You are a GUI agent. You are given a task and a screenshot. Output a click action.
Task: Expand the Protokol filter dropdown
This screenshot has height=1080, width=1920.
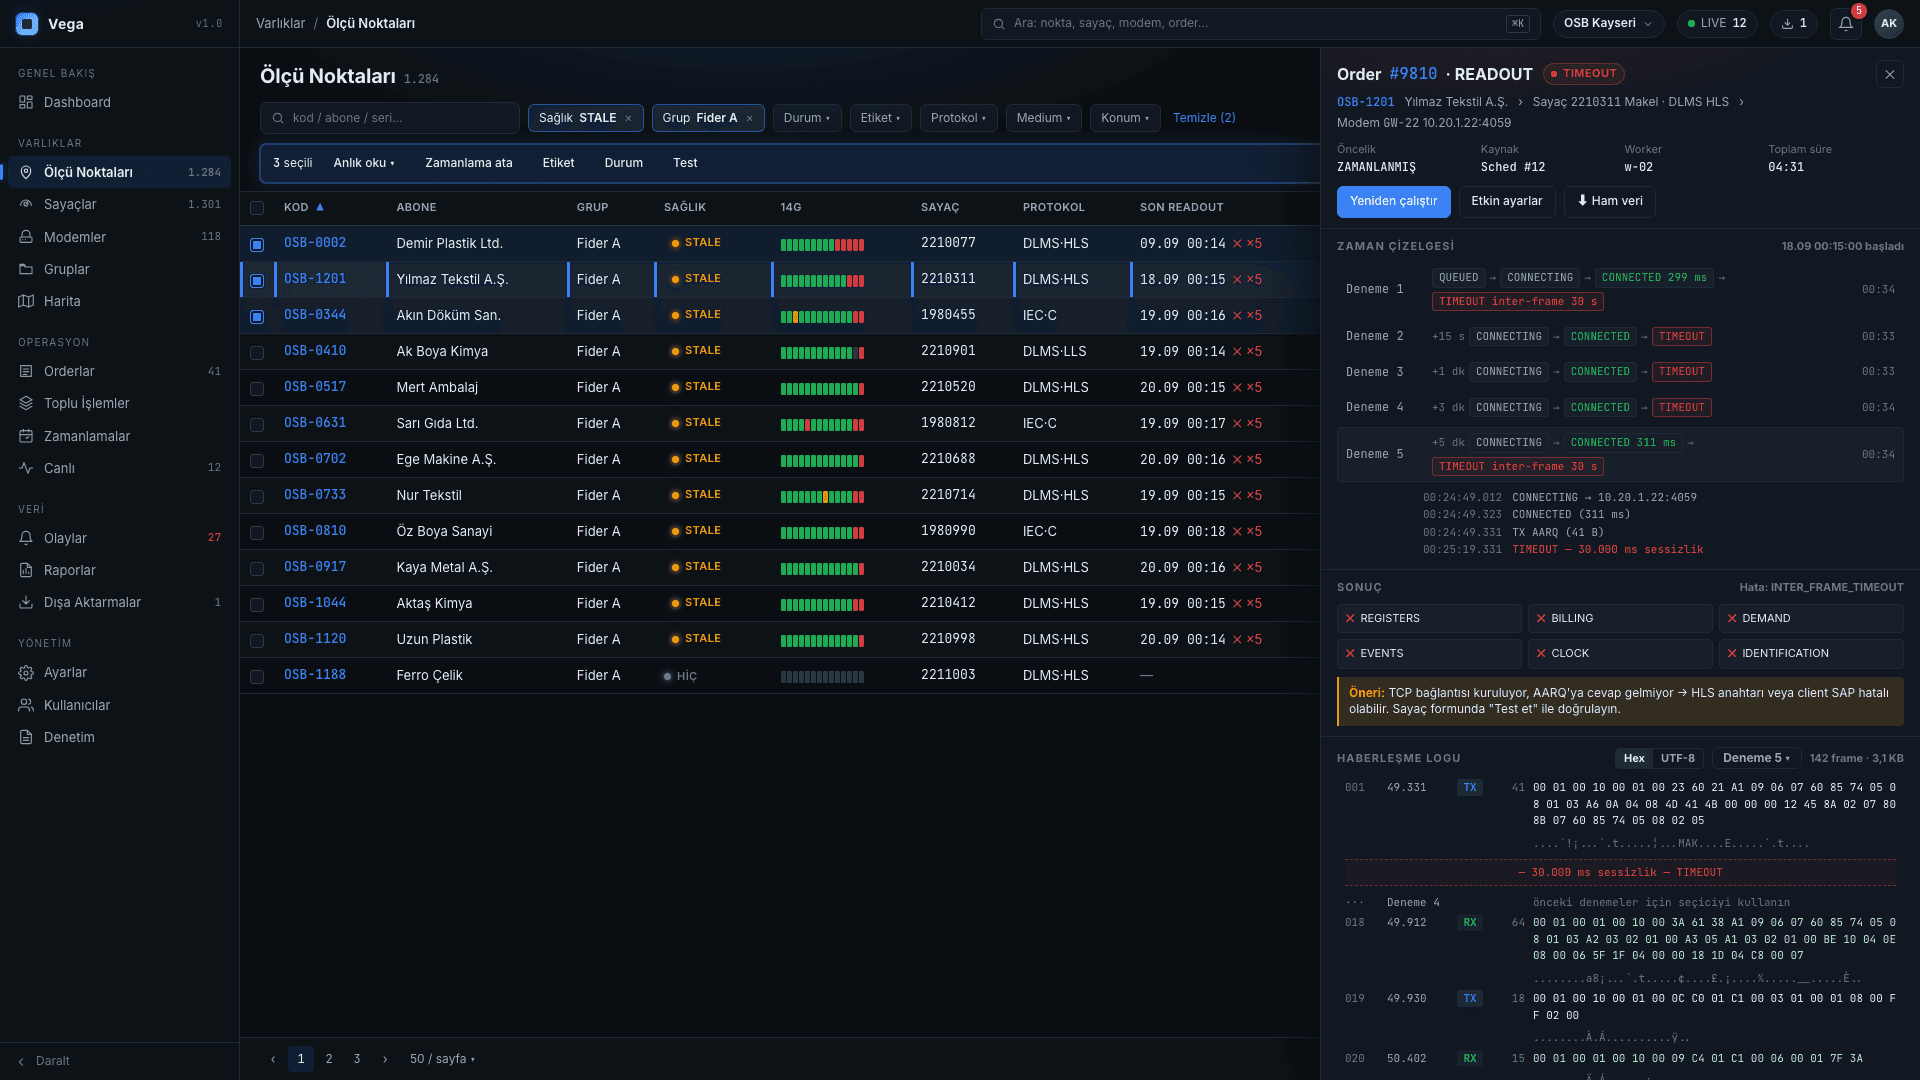pos(958,118)
